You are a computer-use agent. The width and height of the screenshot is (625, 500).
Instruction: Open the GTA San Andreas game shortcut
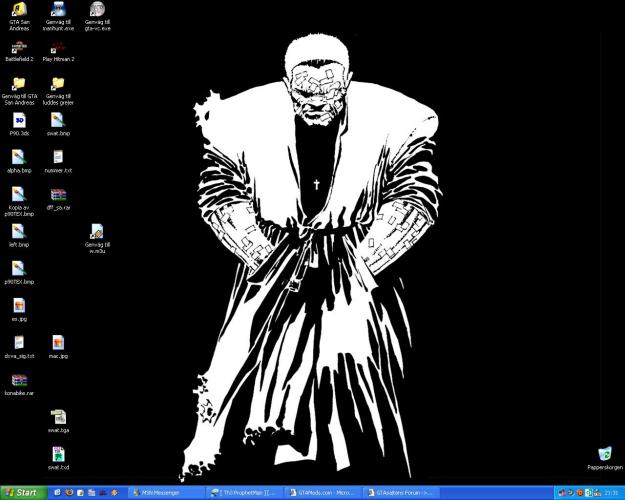pos(19,11)
